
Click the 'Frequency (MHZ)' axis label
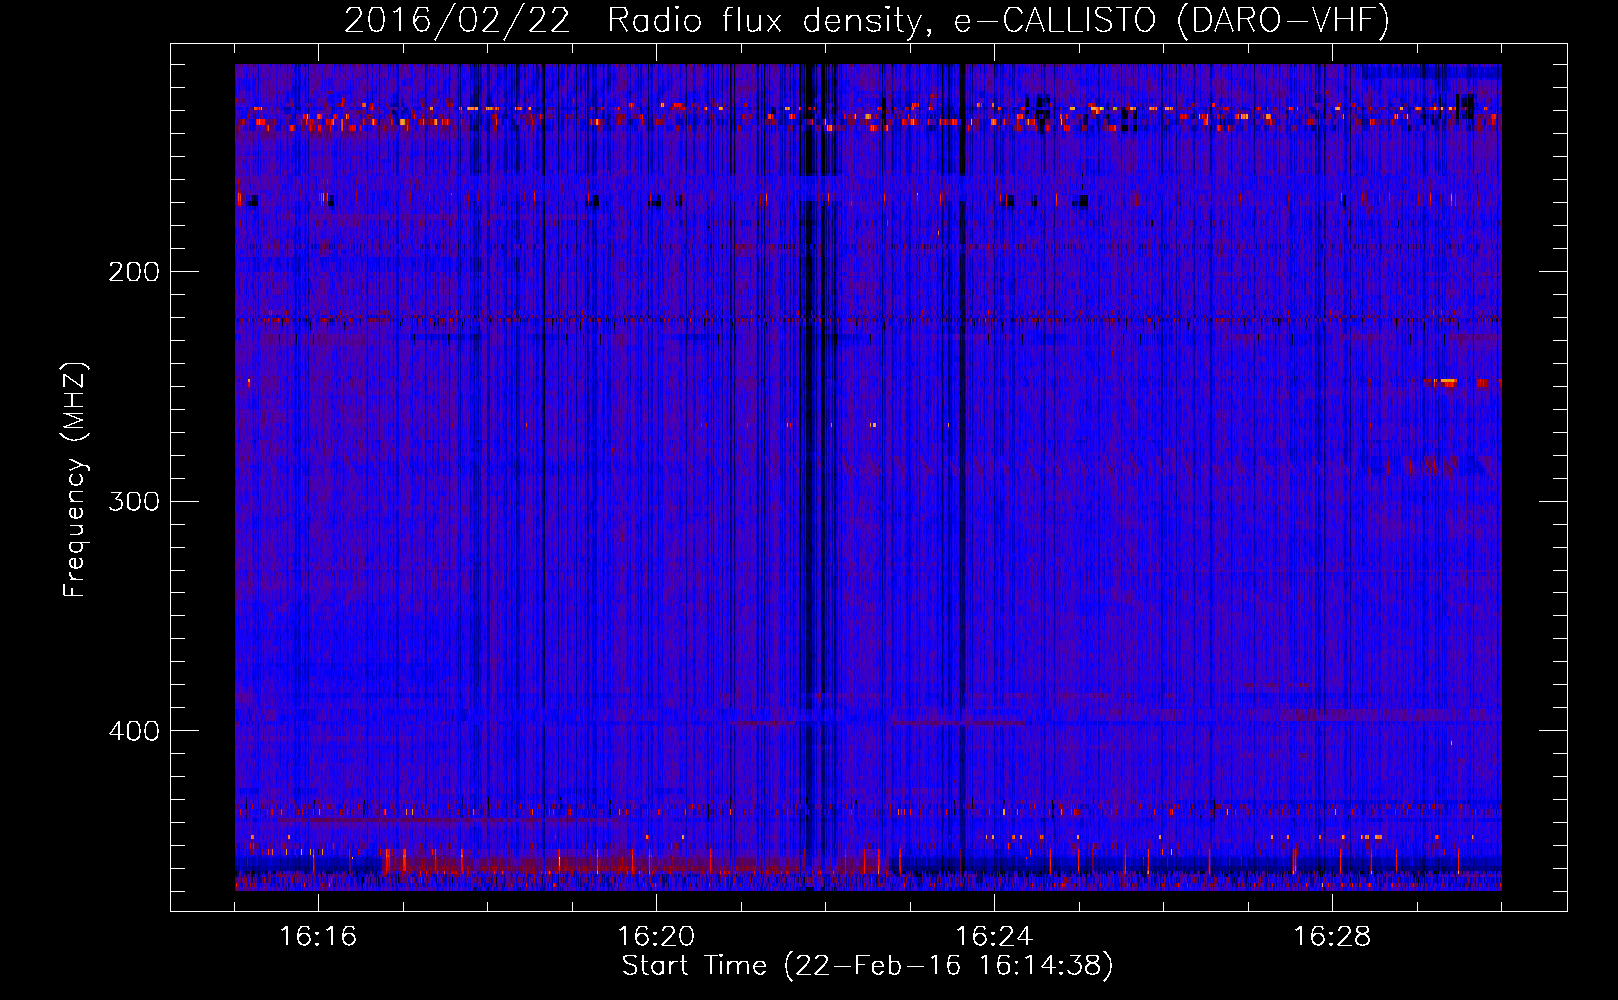(75, 479)
